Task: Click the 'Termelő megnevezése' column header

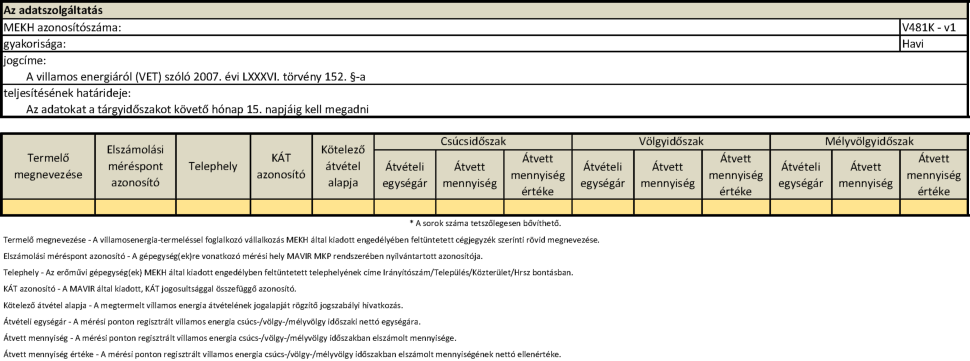Action: 48,166
